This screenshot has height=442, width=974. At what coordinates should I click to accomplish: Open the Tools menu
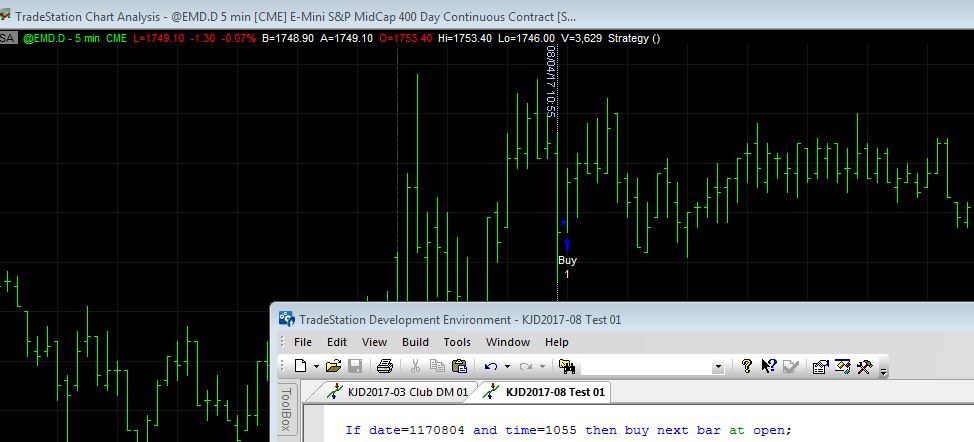(x=457, y=342)
